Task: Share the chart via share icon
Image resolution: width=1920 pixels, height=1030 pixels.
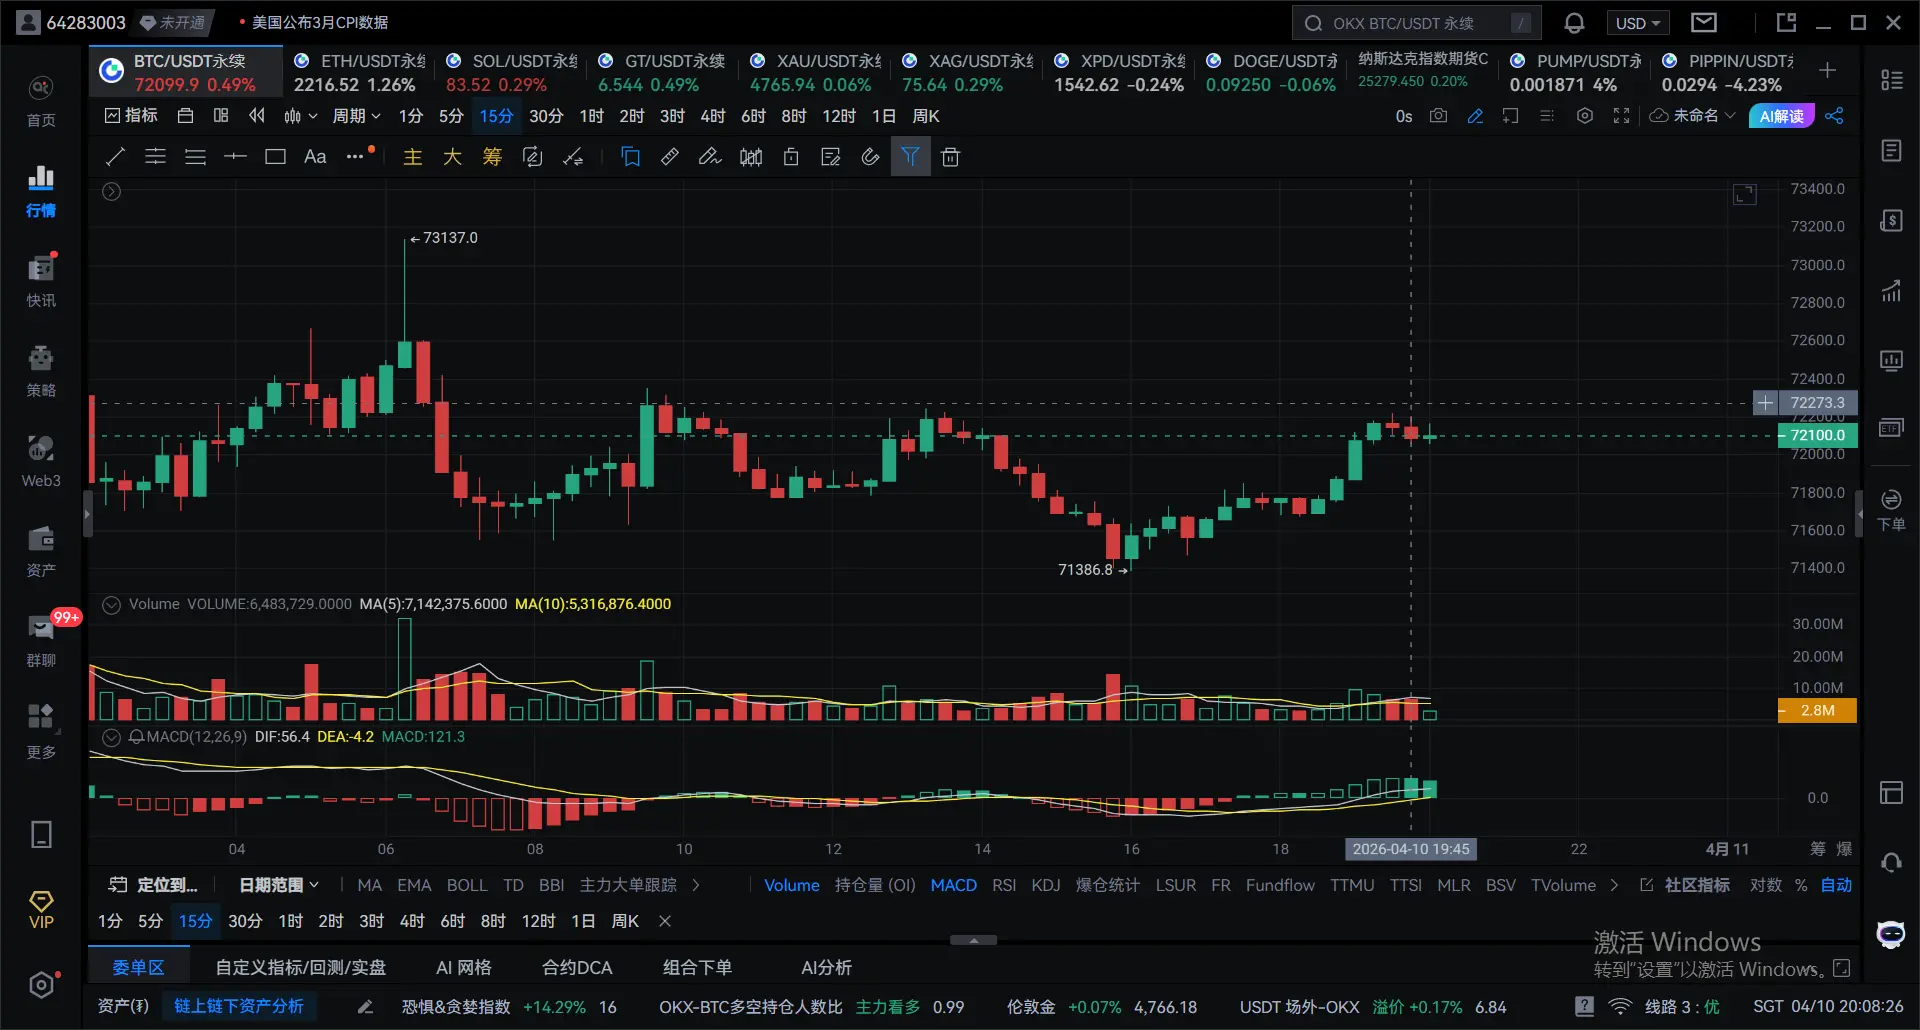Action: [x=1834, y=116]
